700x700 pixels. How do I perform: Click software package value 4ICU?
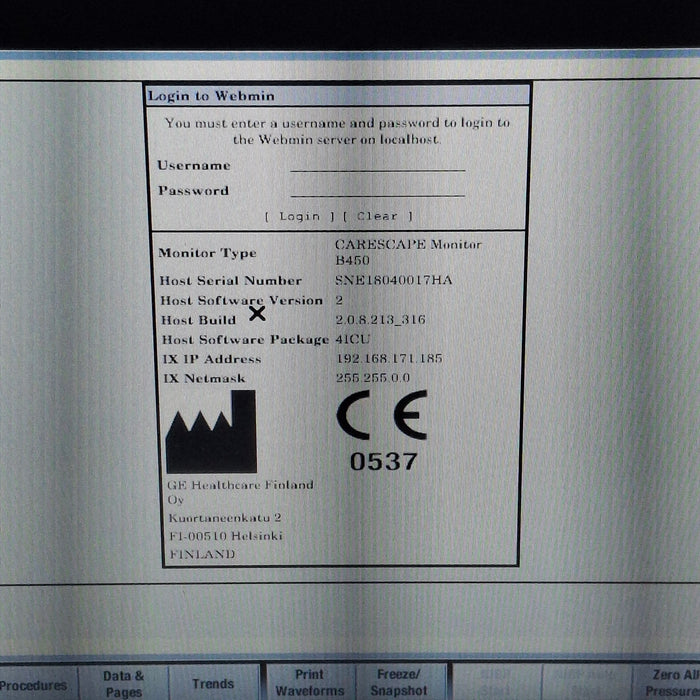point(353,339)
